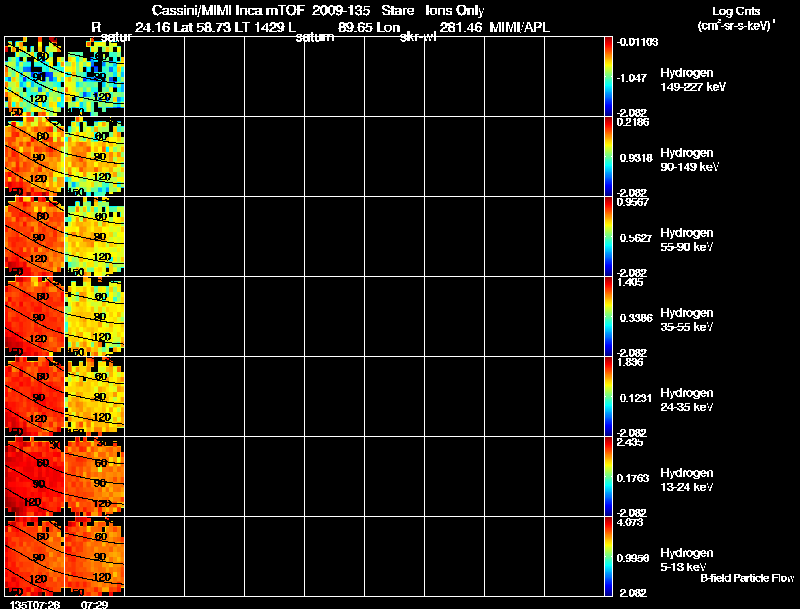
Task: Select the Hydrogen 149-227 keV image at 07:26
Action: [35, 76]
